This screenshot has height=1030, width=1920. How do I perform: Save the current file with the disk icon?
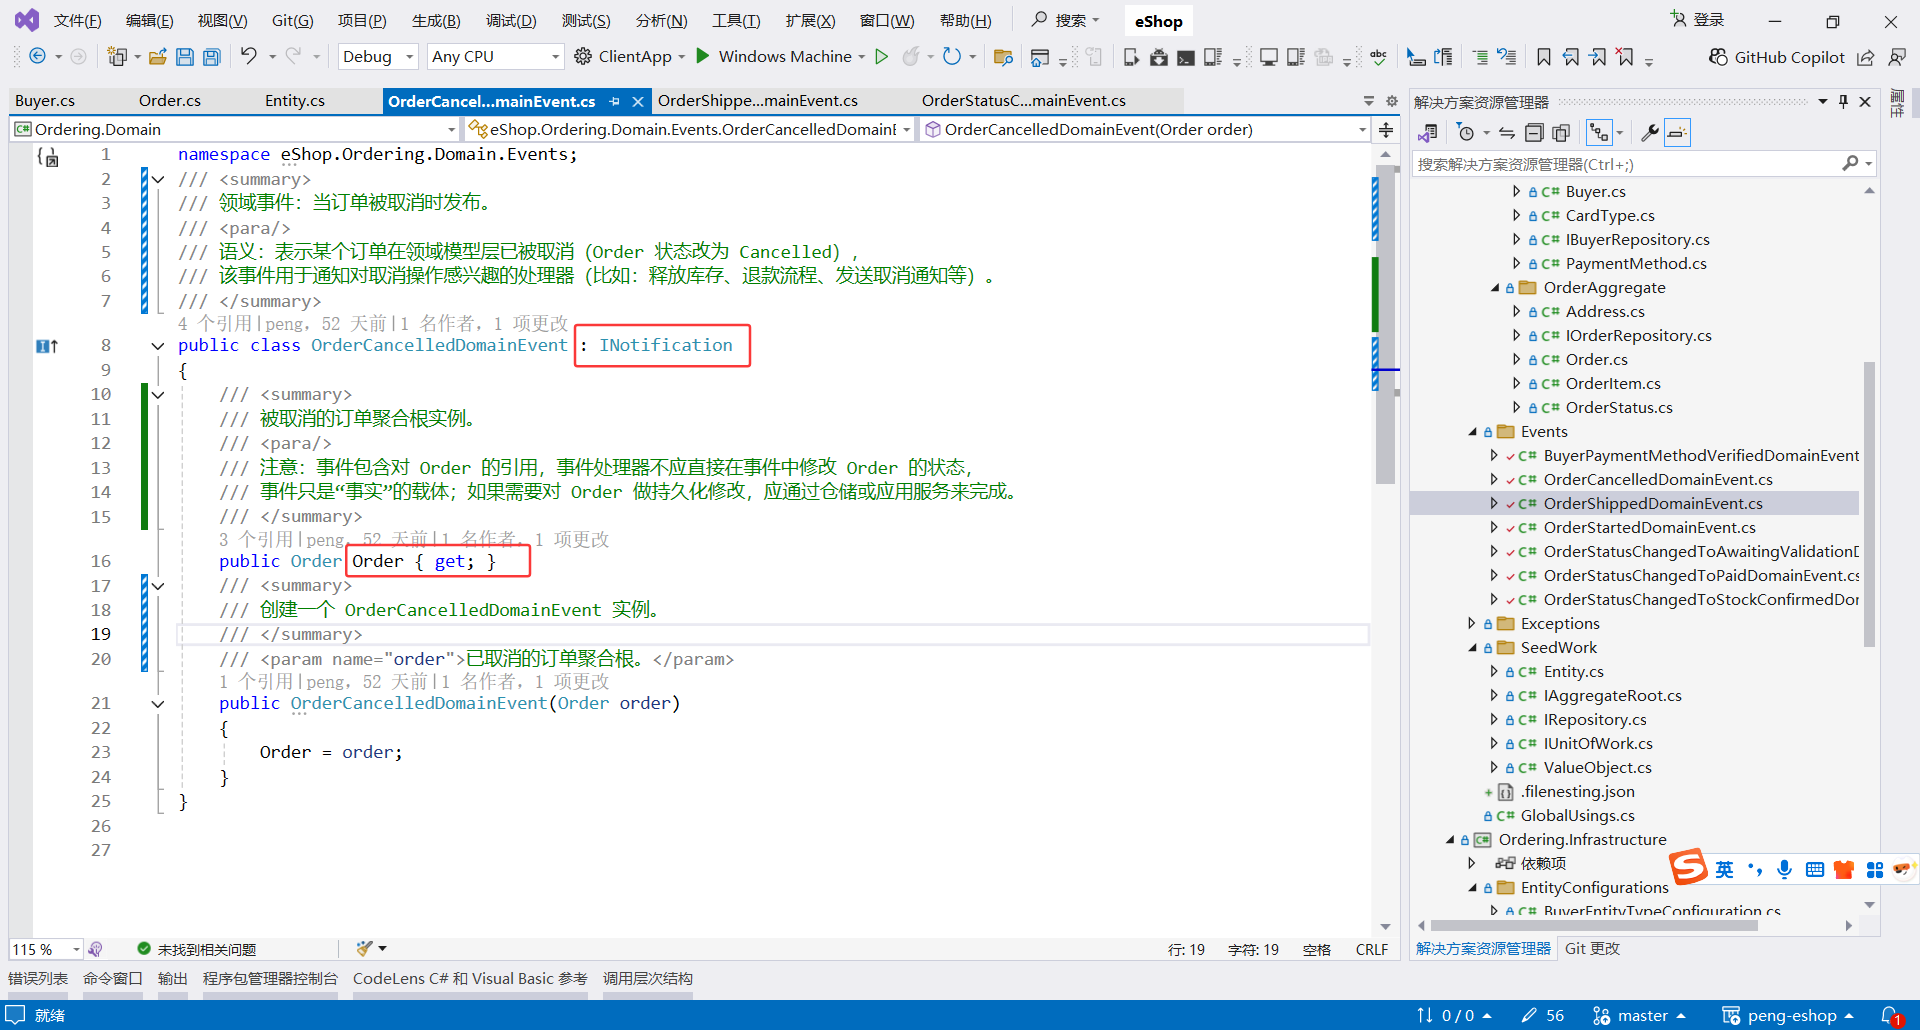[185, 57]
